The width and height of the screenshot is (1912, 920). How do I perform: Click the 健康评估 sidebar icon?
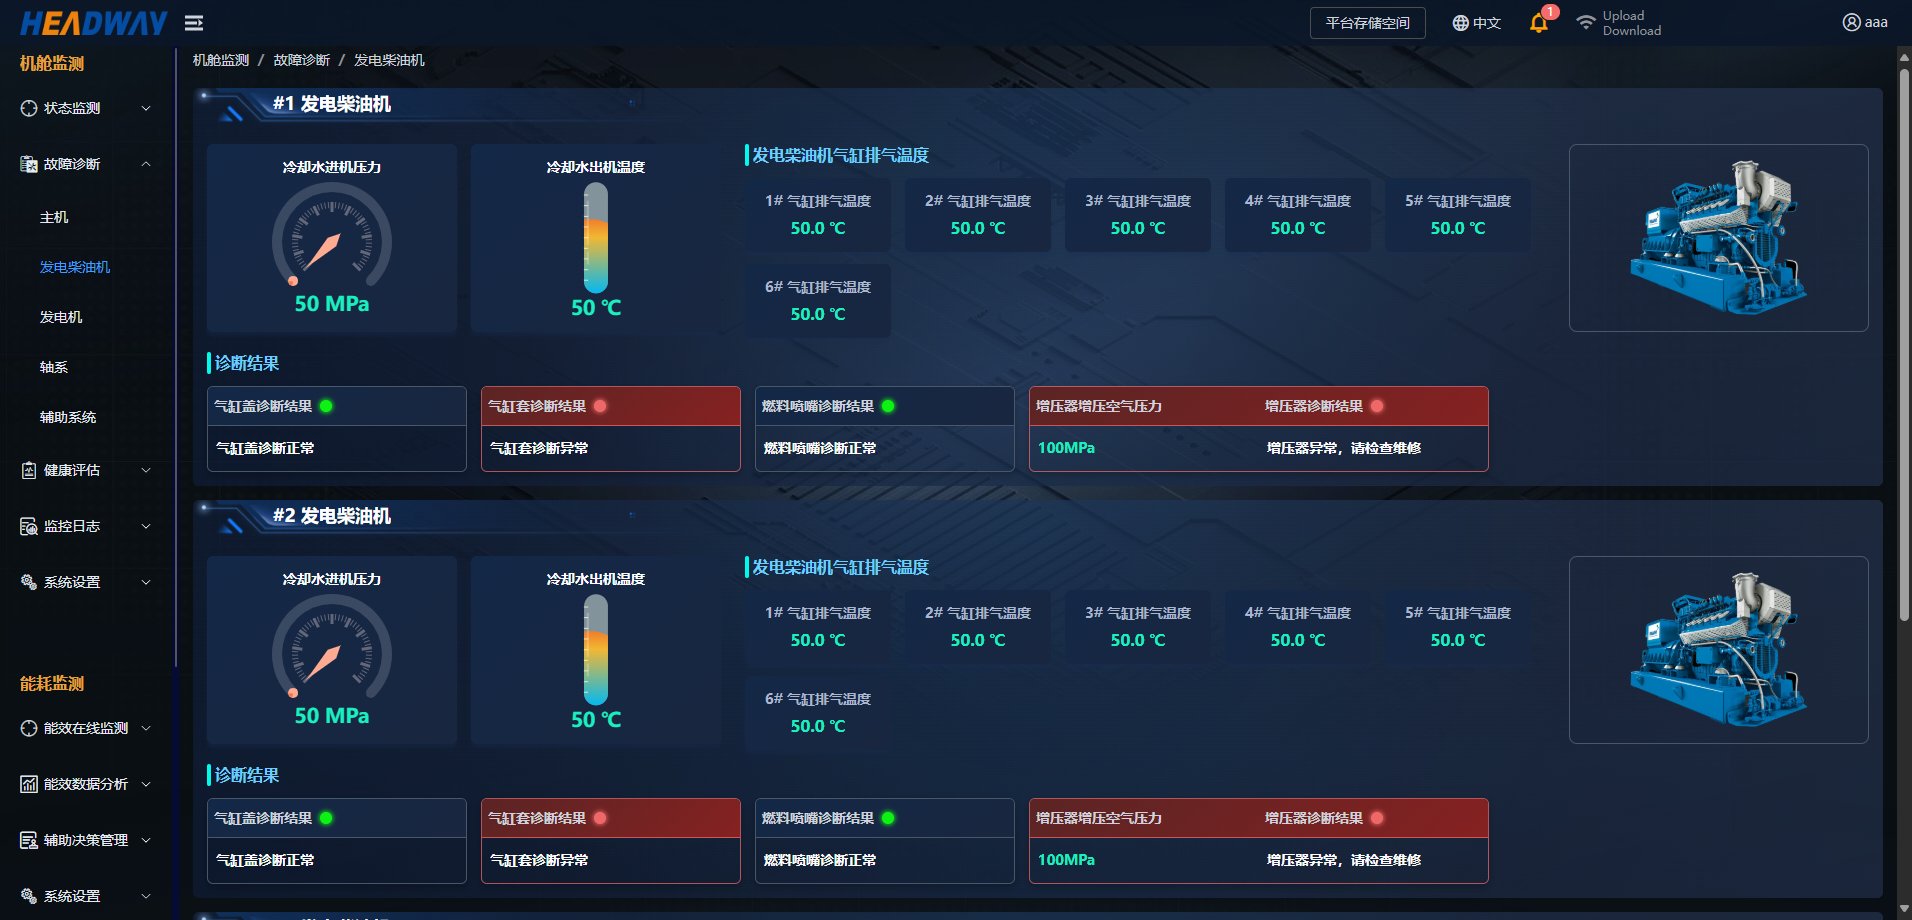tap(29, 470)
